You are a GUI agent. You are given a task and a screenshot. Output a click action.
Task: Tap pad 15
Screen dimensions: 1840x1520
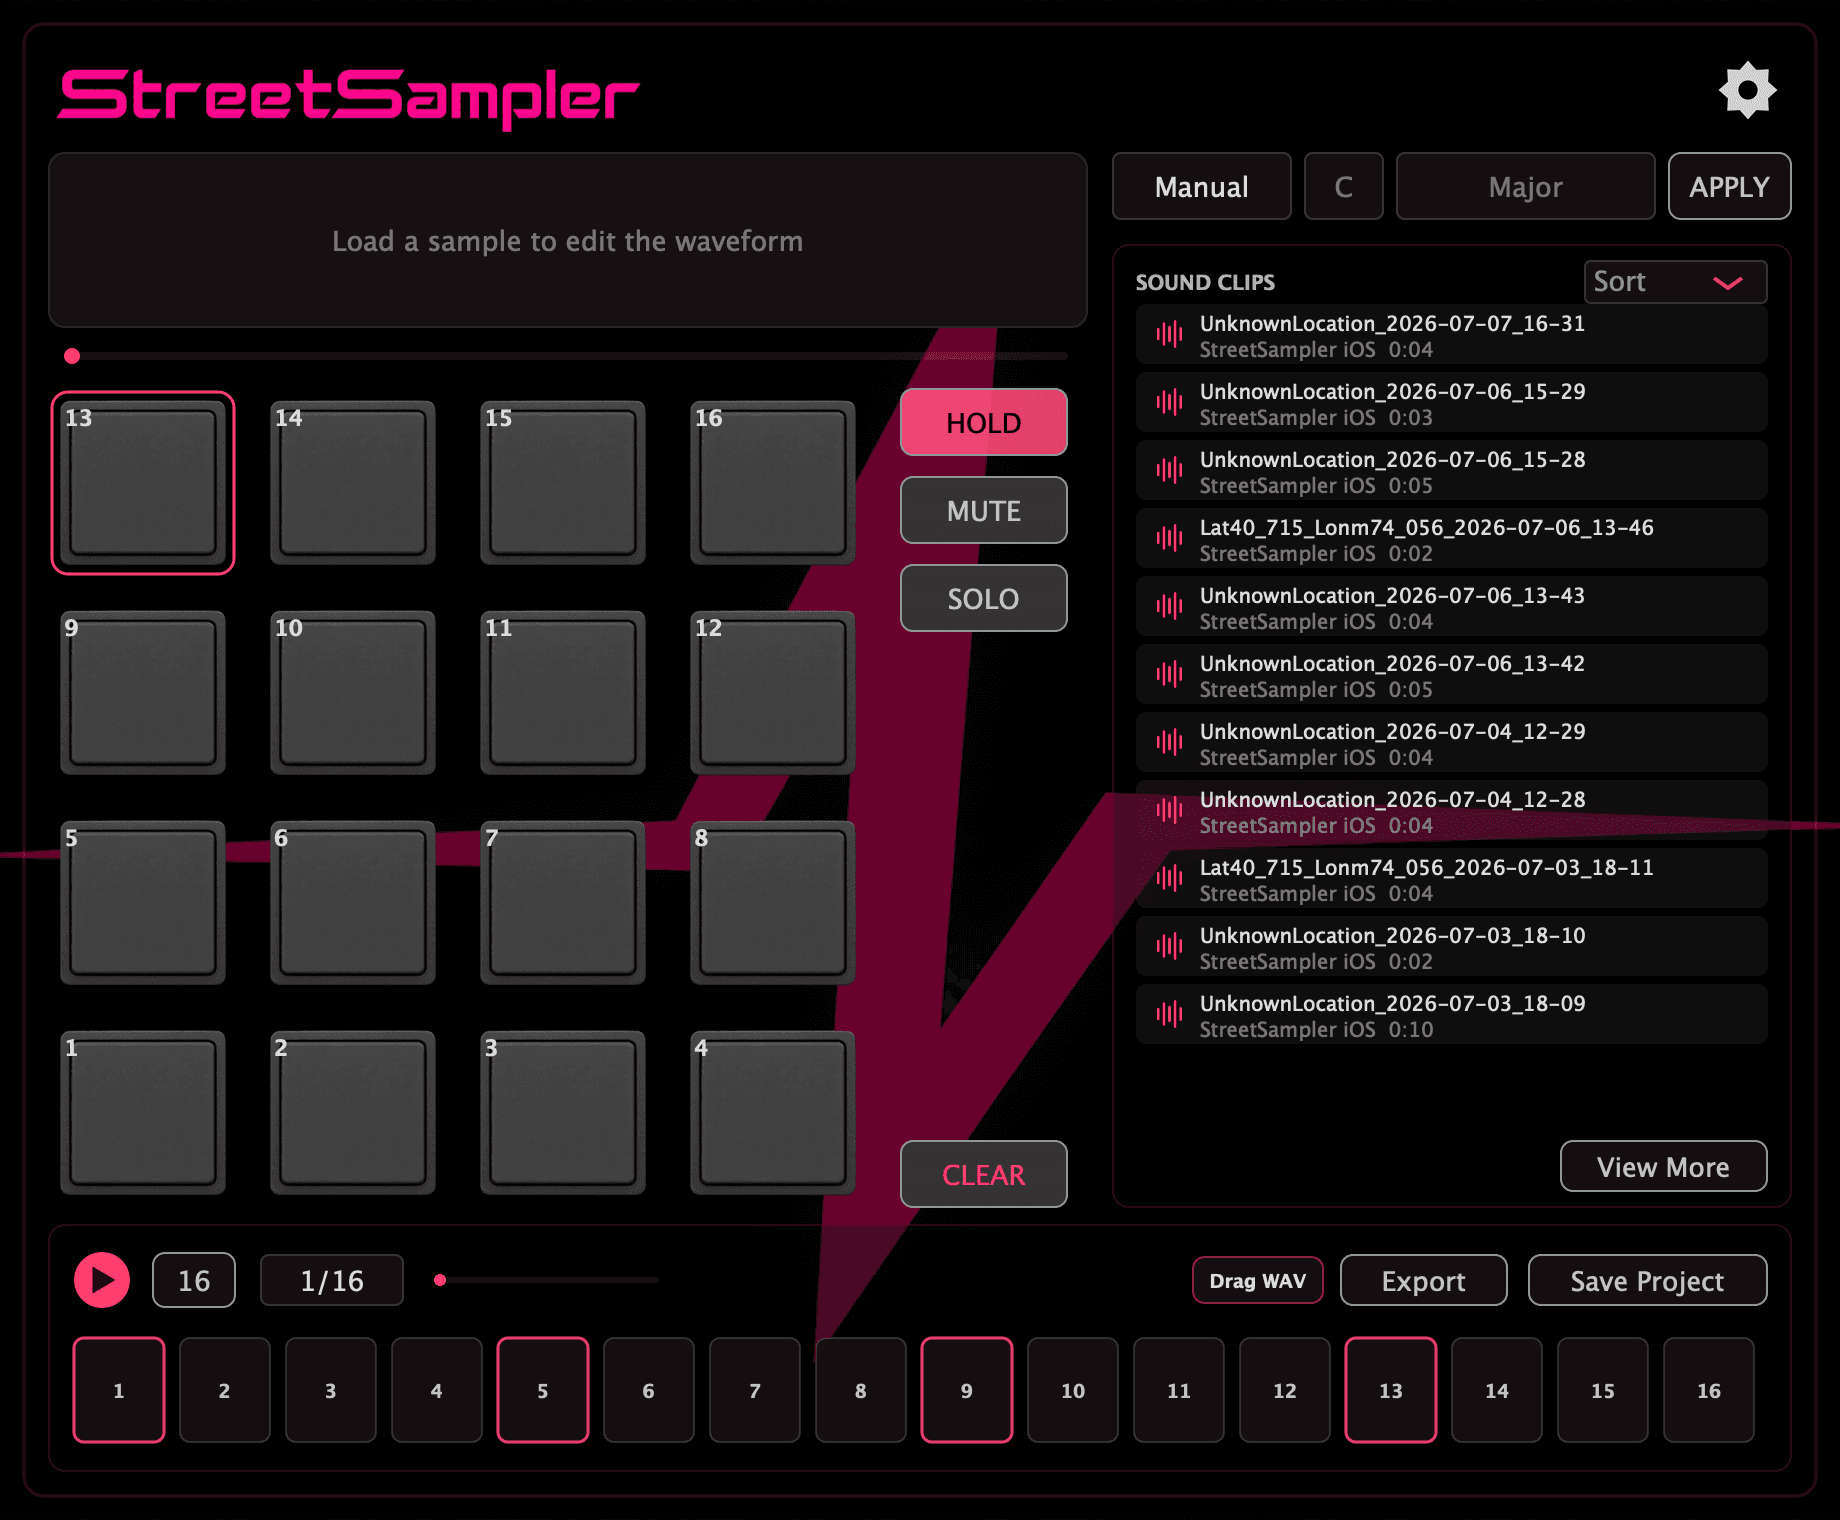pyautogui.click(x=563, y=483)
